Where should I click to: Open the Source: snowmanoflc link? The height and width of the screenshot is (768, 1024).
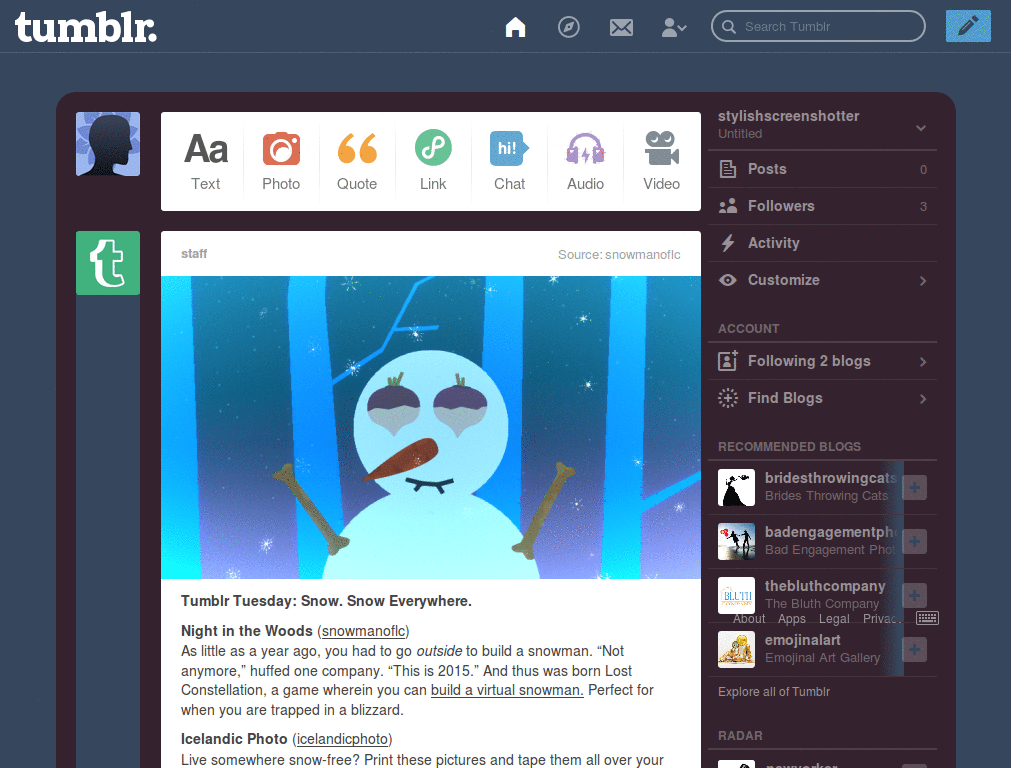click(x=619, y=254)
